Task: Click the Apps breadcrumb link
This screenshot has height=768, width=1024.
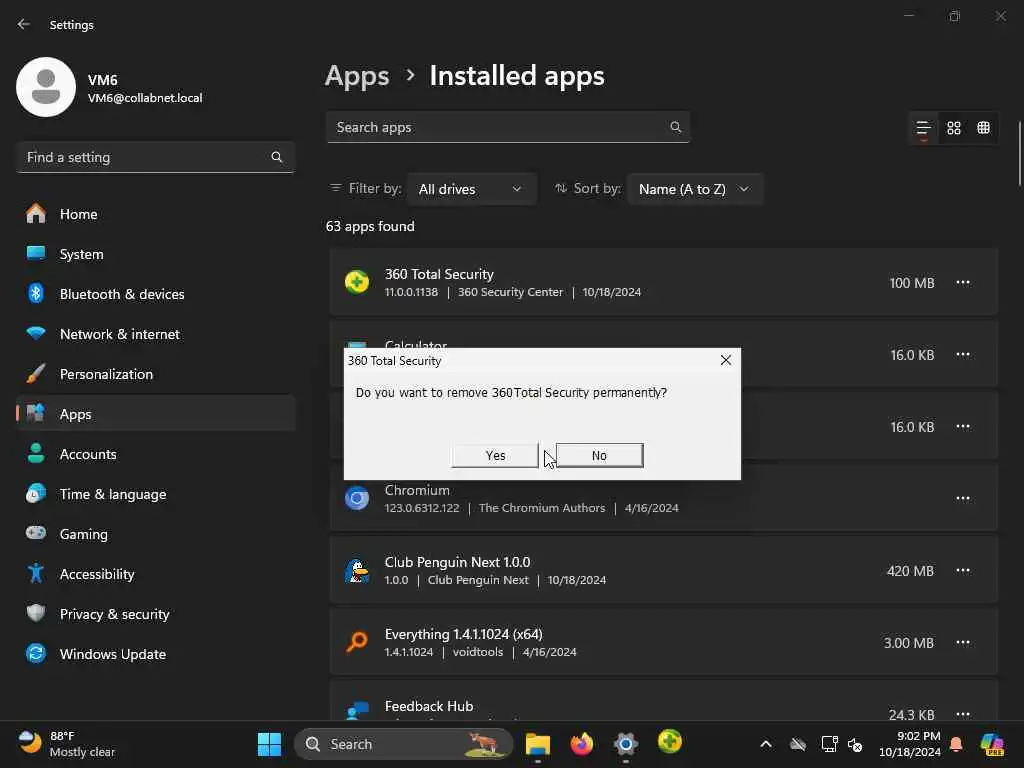Action: pyautogui.click(x=357, y=76)
